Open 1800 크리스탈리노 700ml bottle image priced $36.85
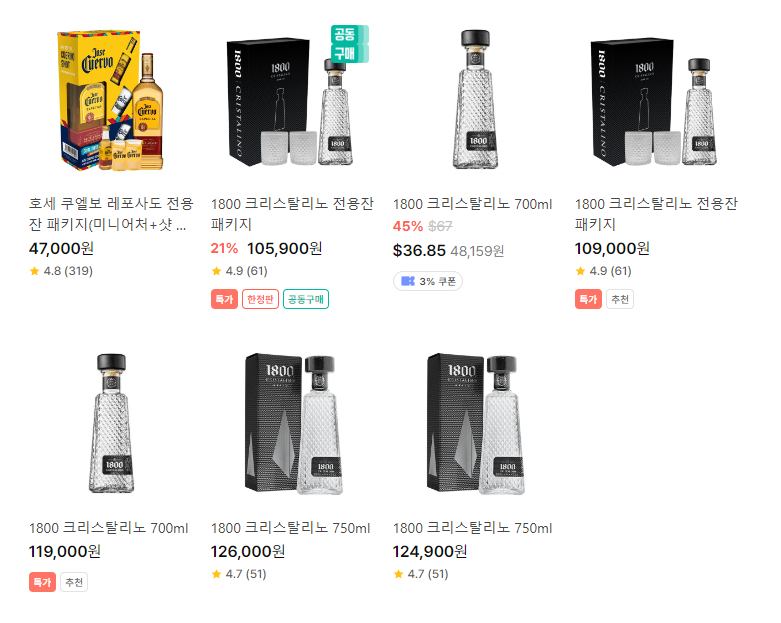The height and width of the screenshot is (623, 781). coord(475,100)
